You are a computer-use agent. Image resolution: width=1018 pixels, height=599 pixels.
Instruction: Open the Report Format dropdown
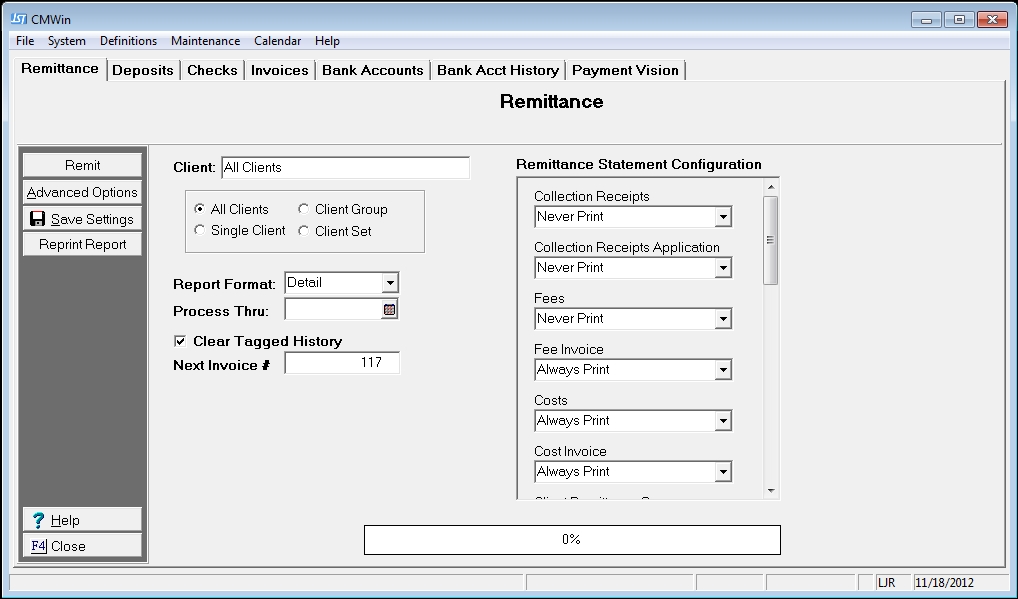(390, 283)
